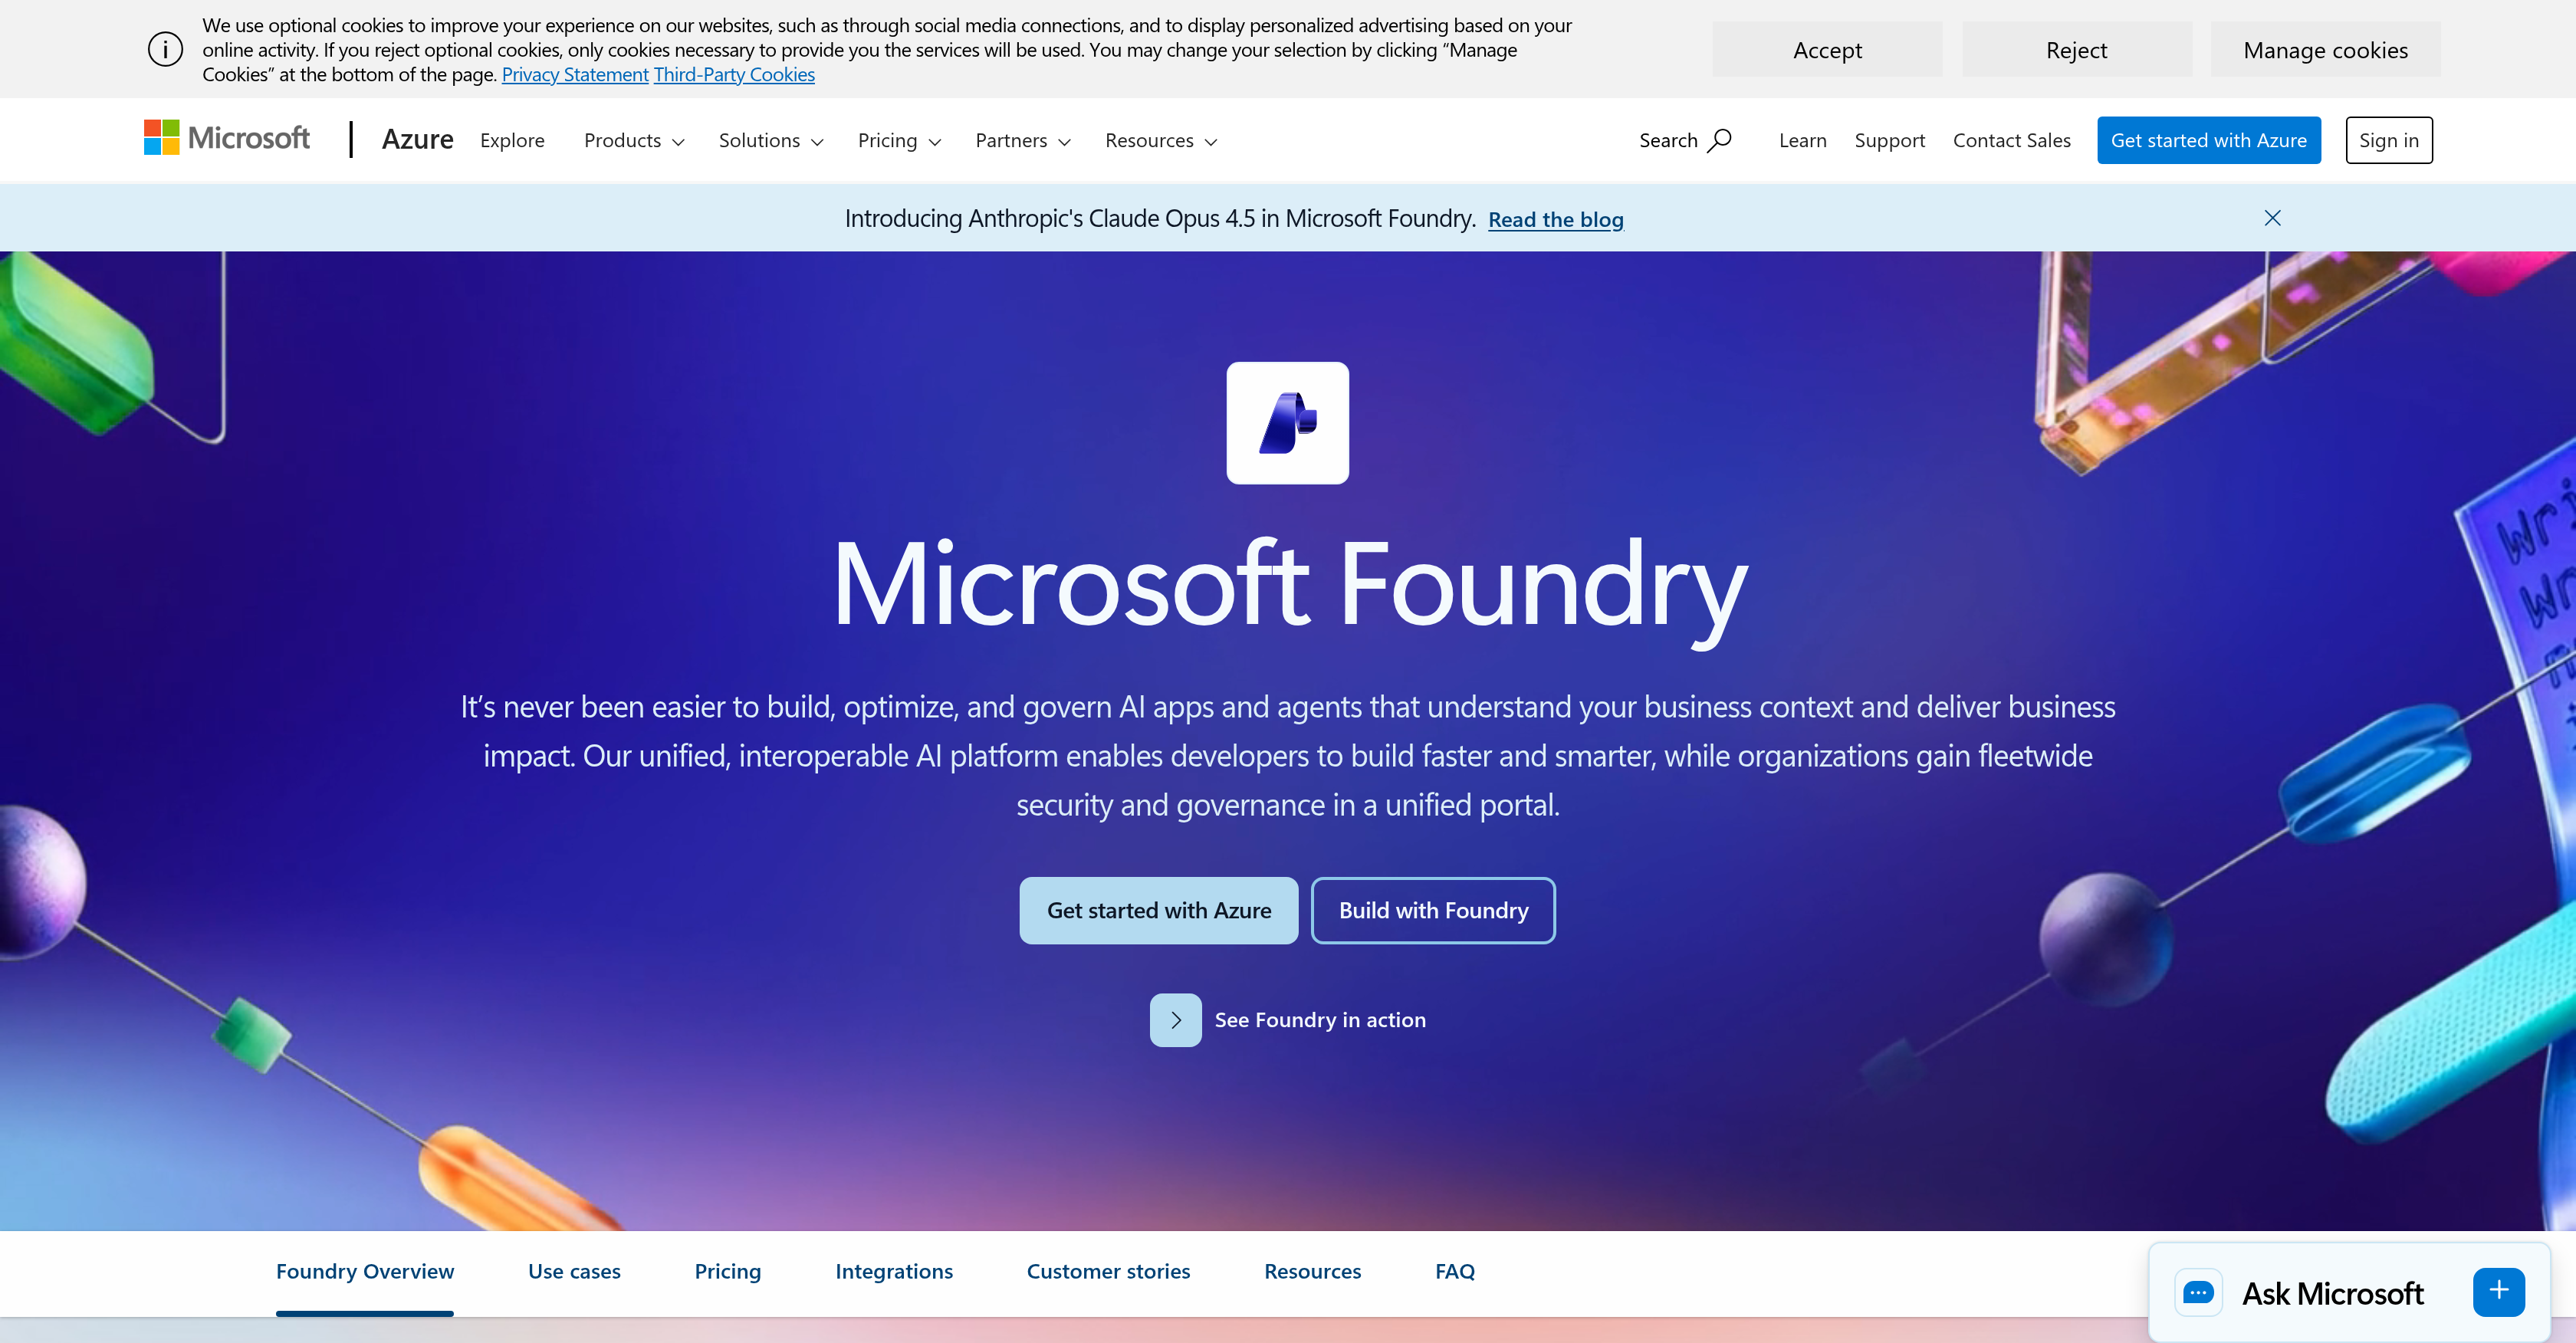Click Get started with Azure
Screen dimensions: 2576x1343
(1158, 910)
